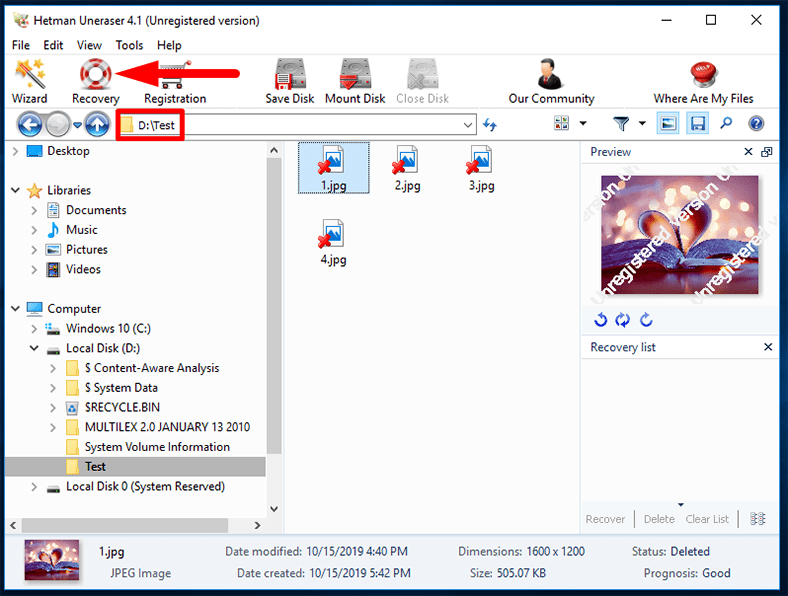The height and width of the screenshot is (596, 788).
Task: Click the Clear List button
Action: click(x=707, y=519)
